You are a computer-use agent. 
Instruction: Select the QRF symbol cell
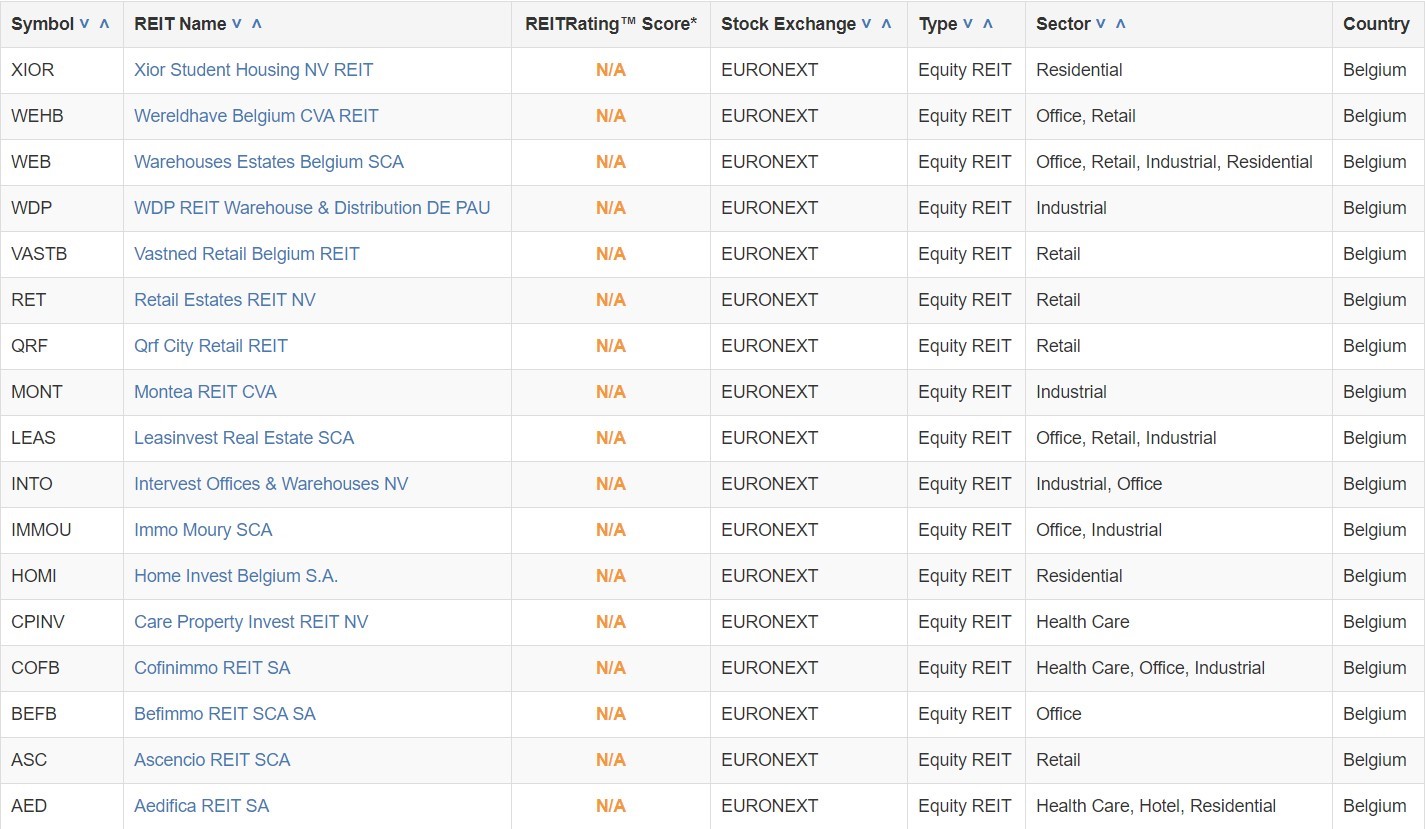click(x=62, y=346)
